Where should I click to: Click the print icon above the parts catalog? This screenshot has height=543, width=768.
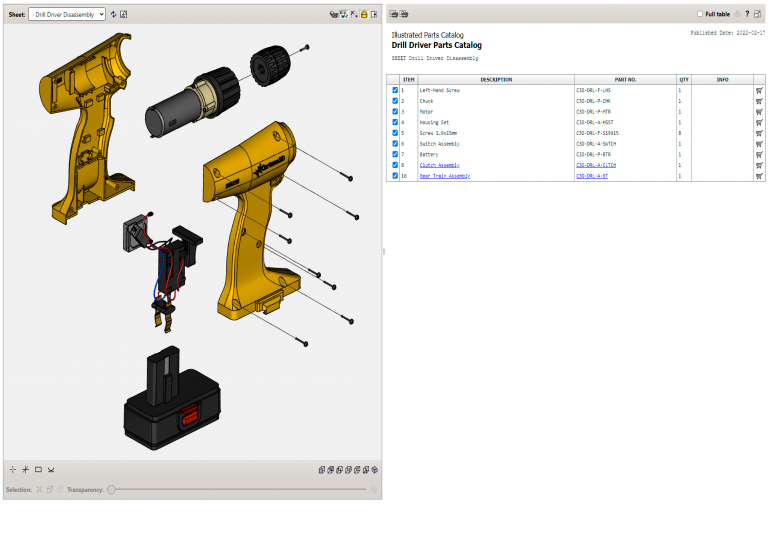[x=394, y=14]
